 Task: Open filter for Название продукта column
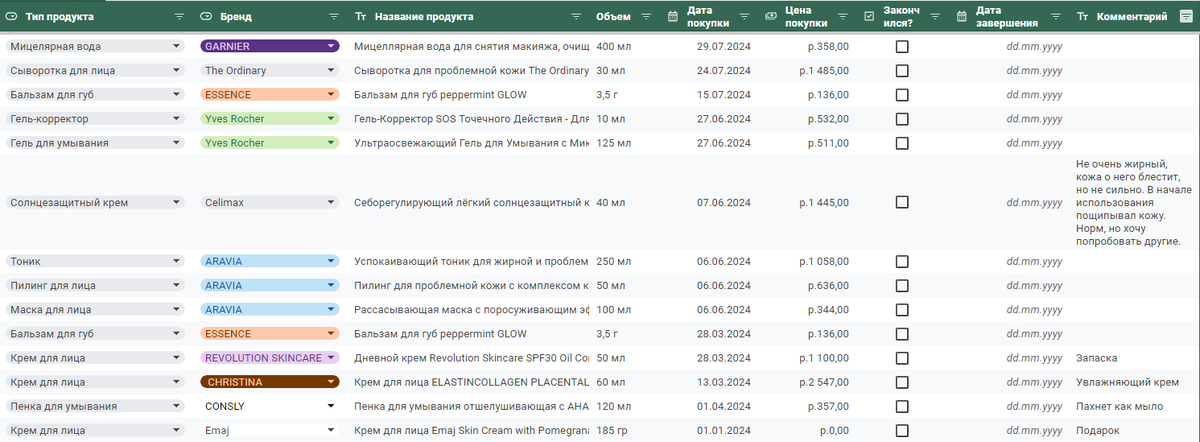(x=576, y=17)
